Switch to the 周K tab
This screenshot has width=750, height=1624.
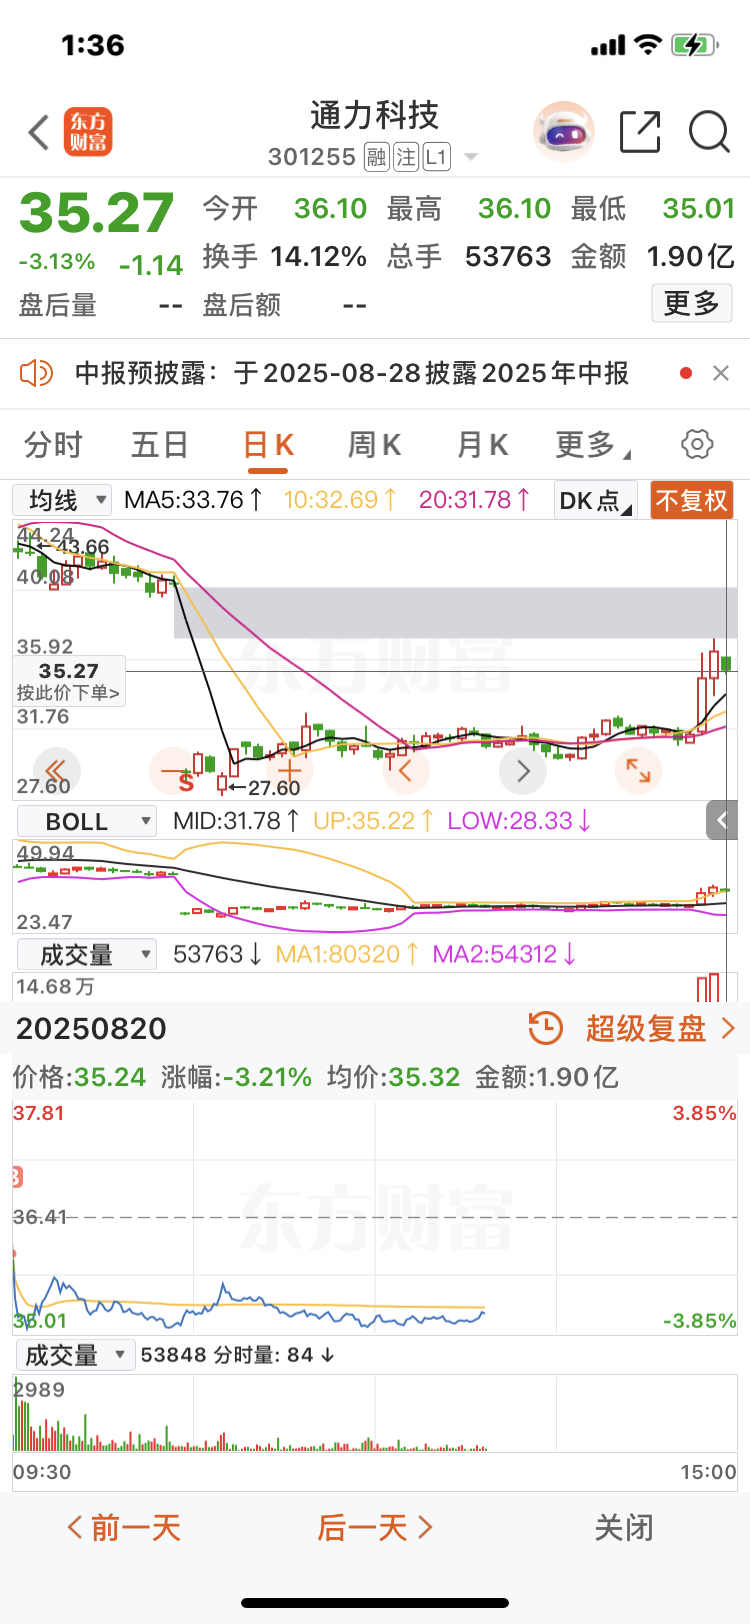click(375, 444)
